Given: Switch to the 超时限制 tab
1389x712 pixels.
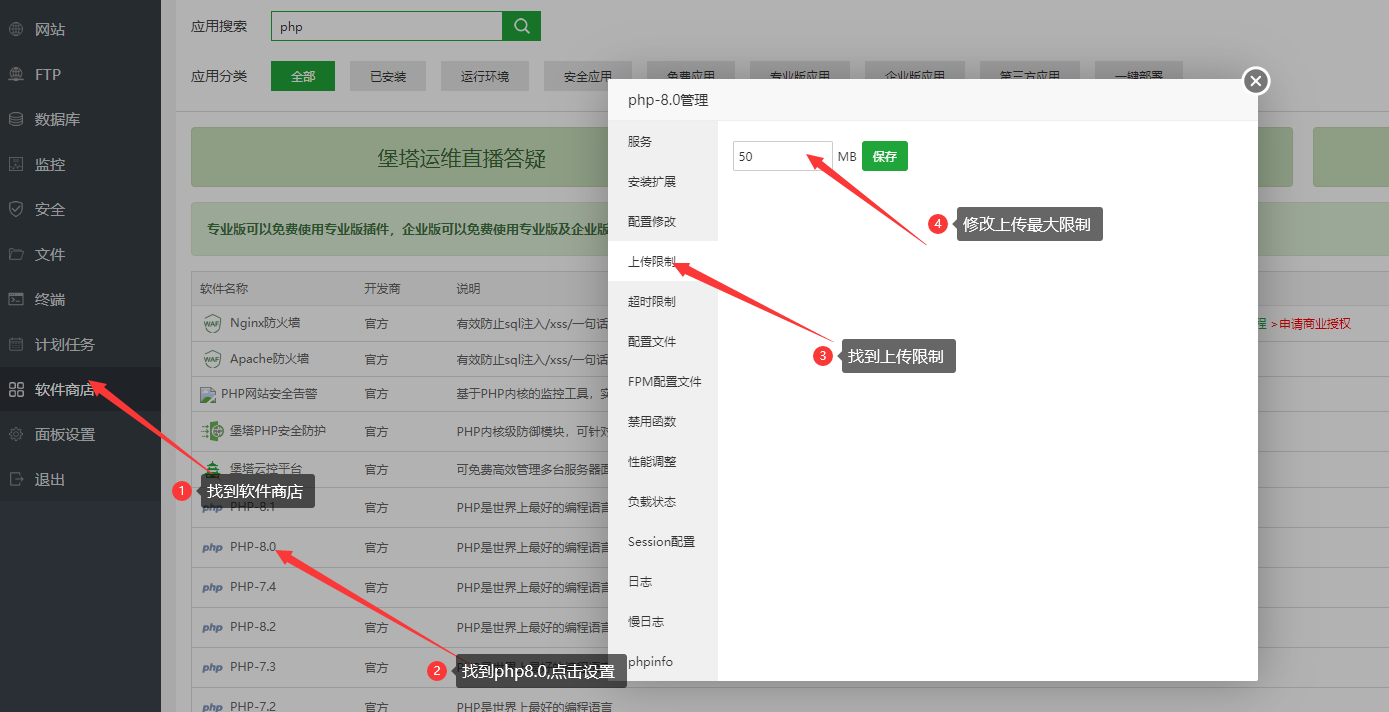Looking at the screenshot, I should click(652, 301).
